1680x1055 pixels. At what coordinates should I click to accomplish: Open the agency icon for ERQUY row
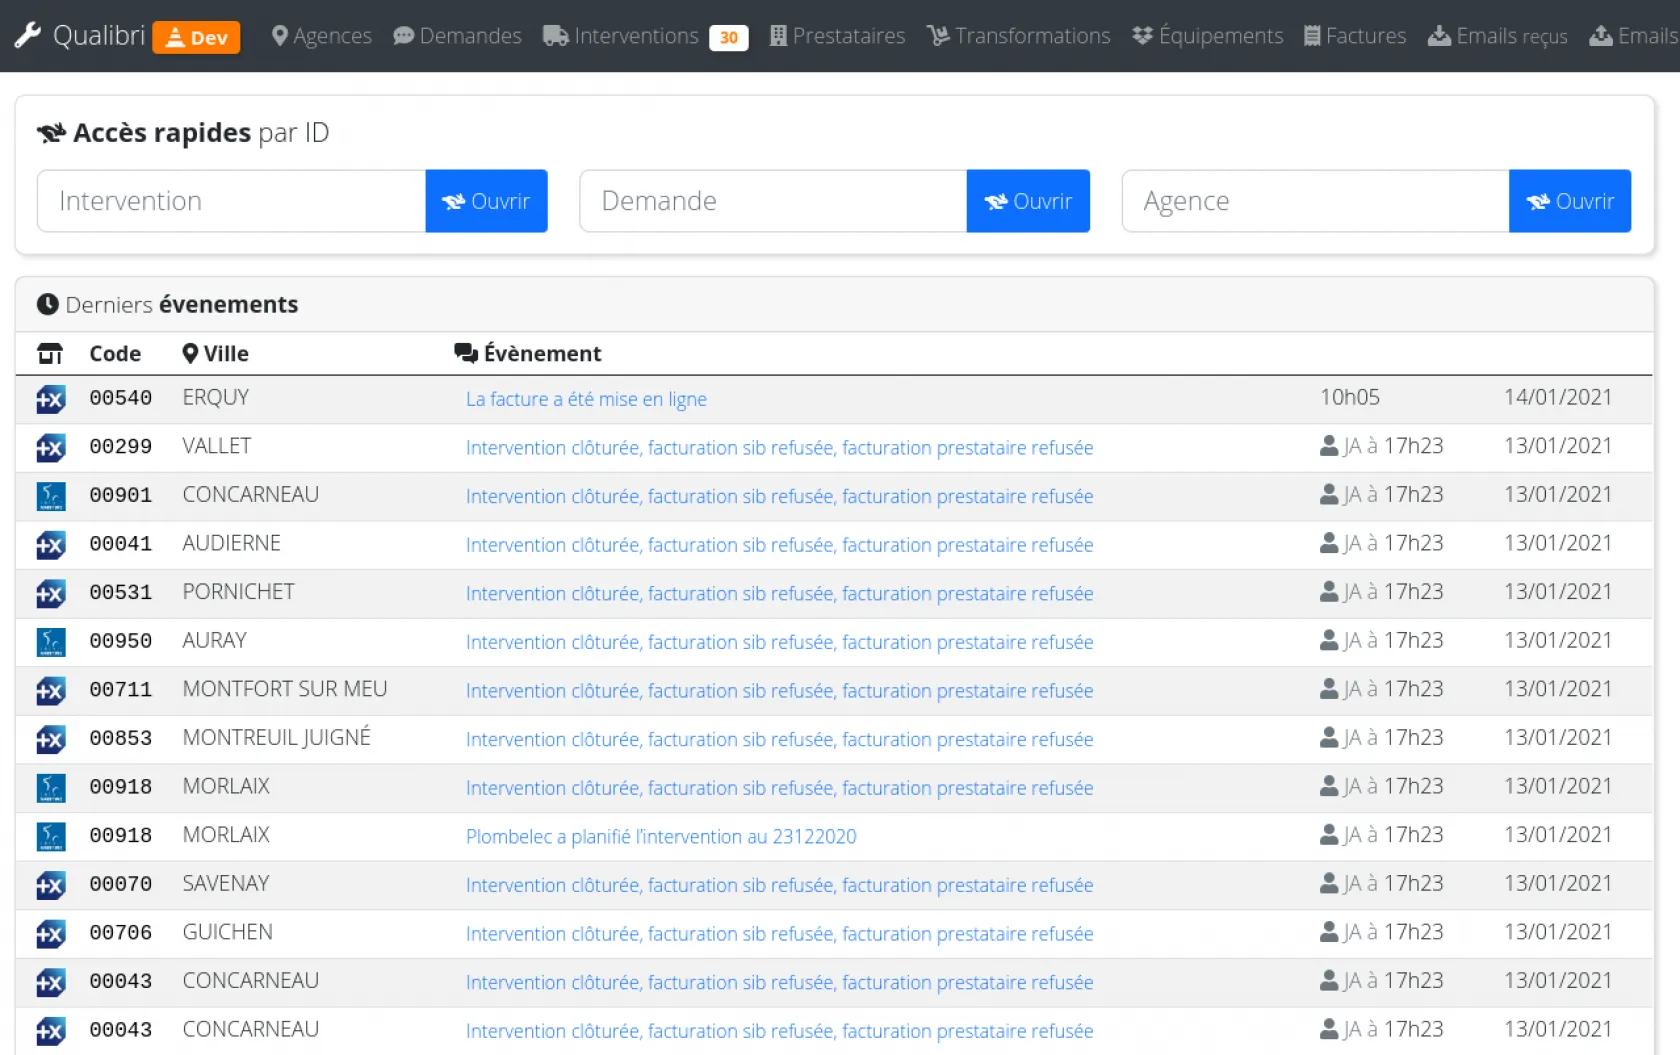(50, 400)
